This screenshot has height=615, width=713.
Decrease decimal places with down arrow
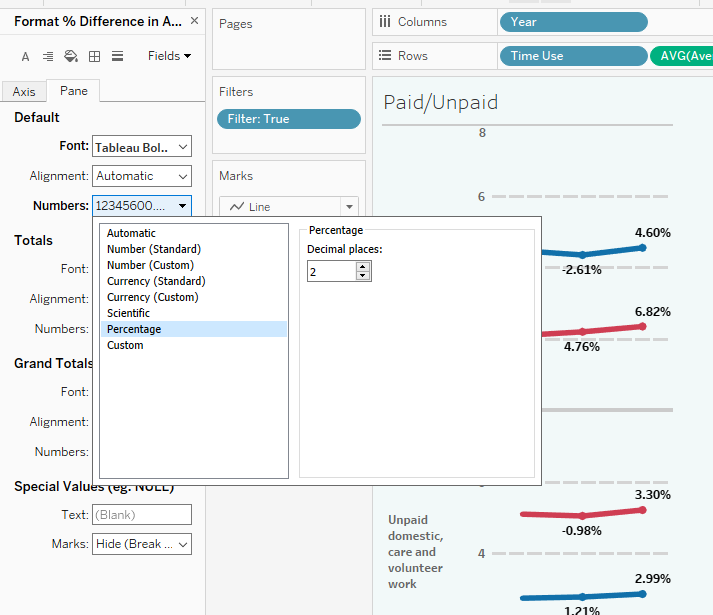click(362, 276)
